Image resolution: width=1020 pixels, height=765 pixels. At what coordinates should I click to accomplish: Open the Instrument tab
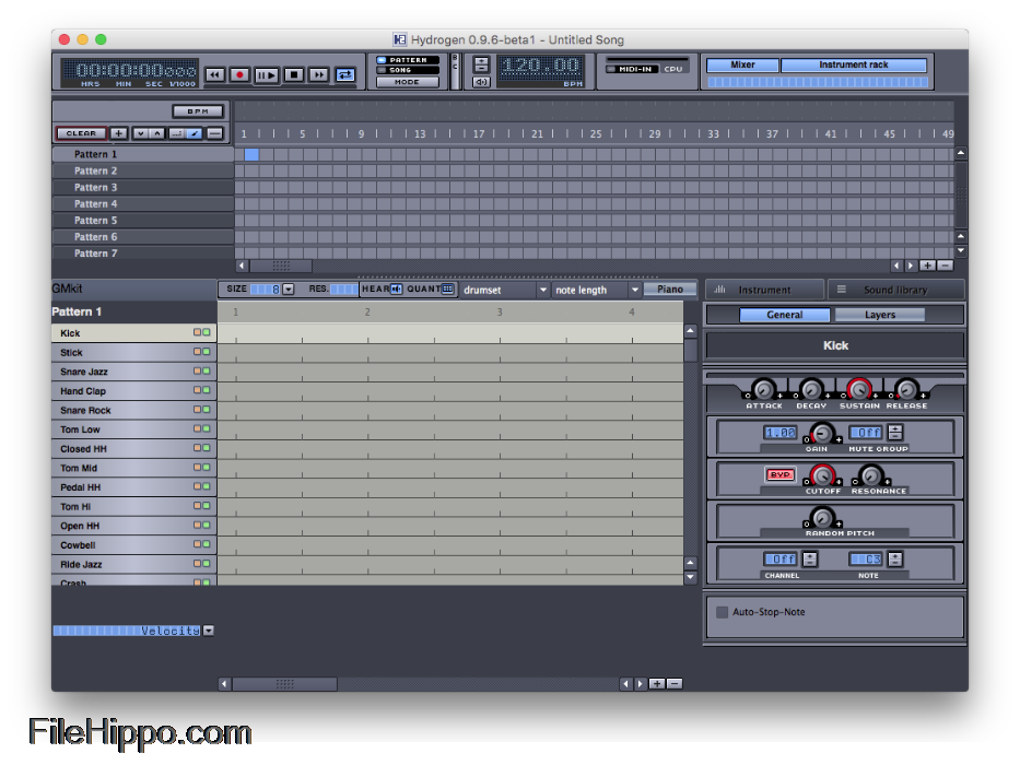764,289
